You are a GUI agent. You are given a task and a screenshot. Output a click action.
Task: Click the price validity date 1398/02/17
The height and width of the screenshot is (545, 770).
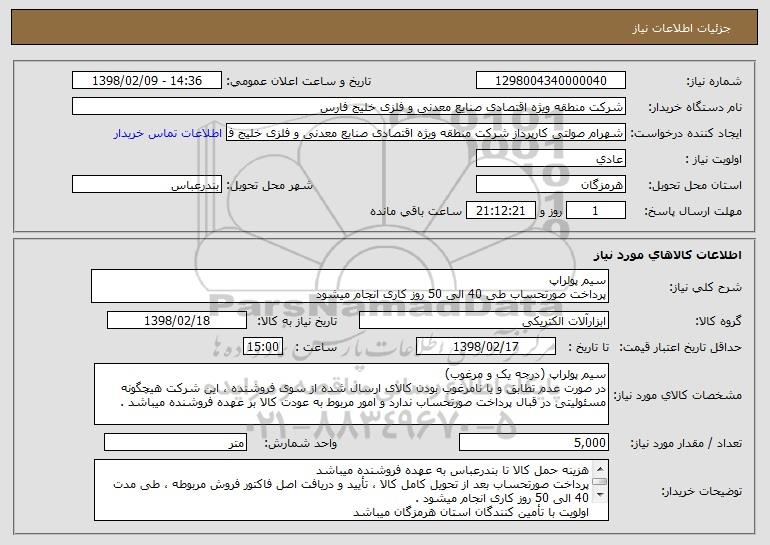point(486,347)
